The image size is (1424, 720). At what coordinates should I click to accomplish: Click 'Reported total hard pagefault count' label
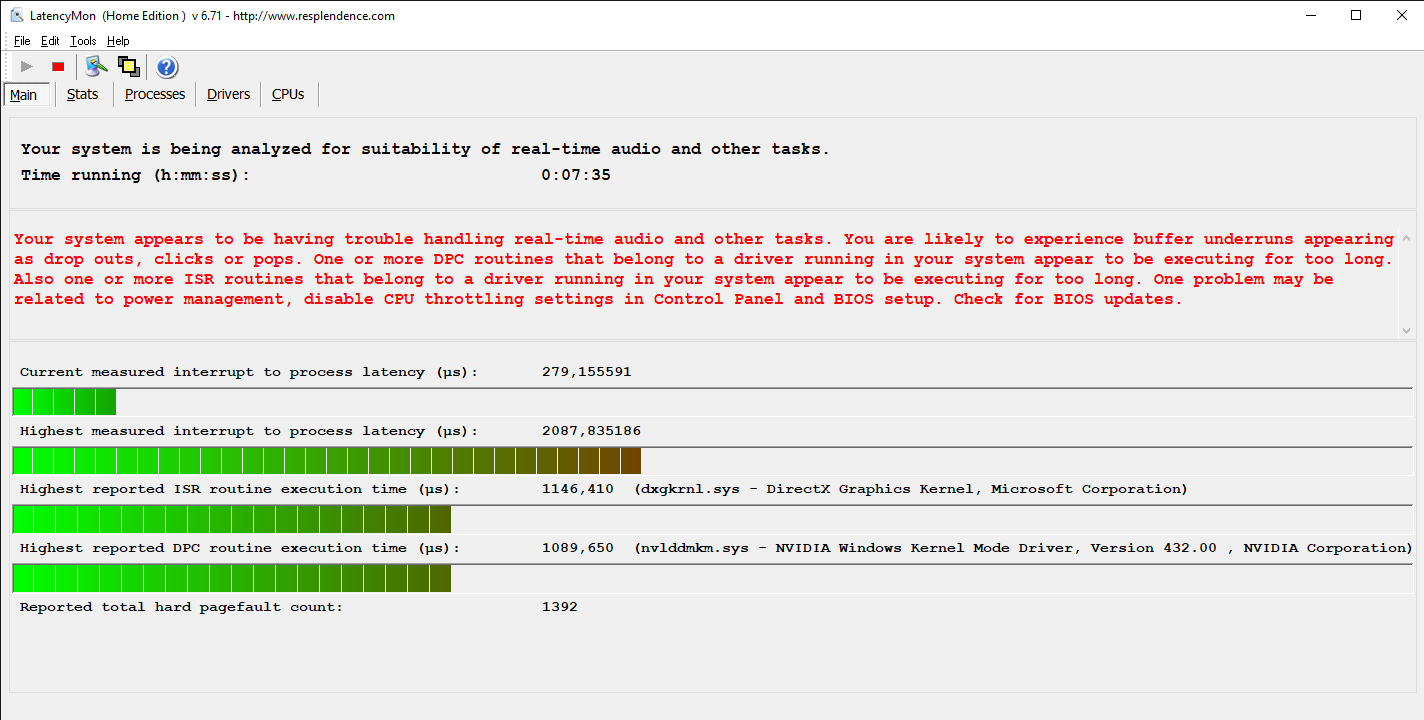pyautogui.click(x=181, y=607)
